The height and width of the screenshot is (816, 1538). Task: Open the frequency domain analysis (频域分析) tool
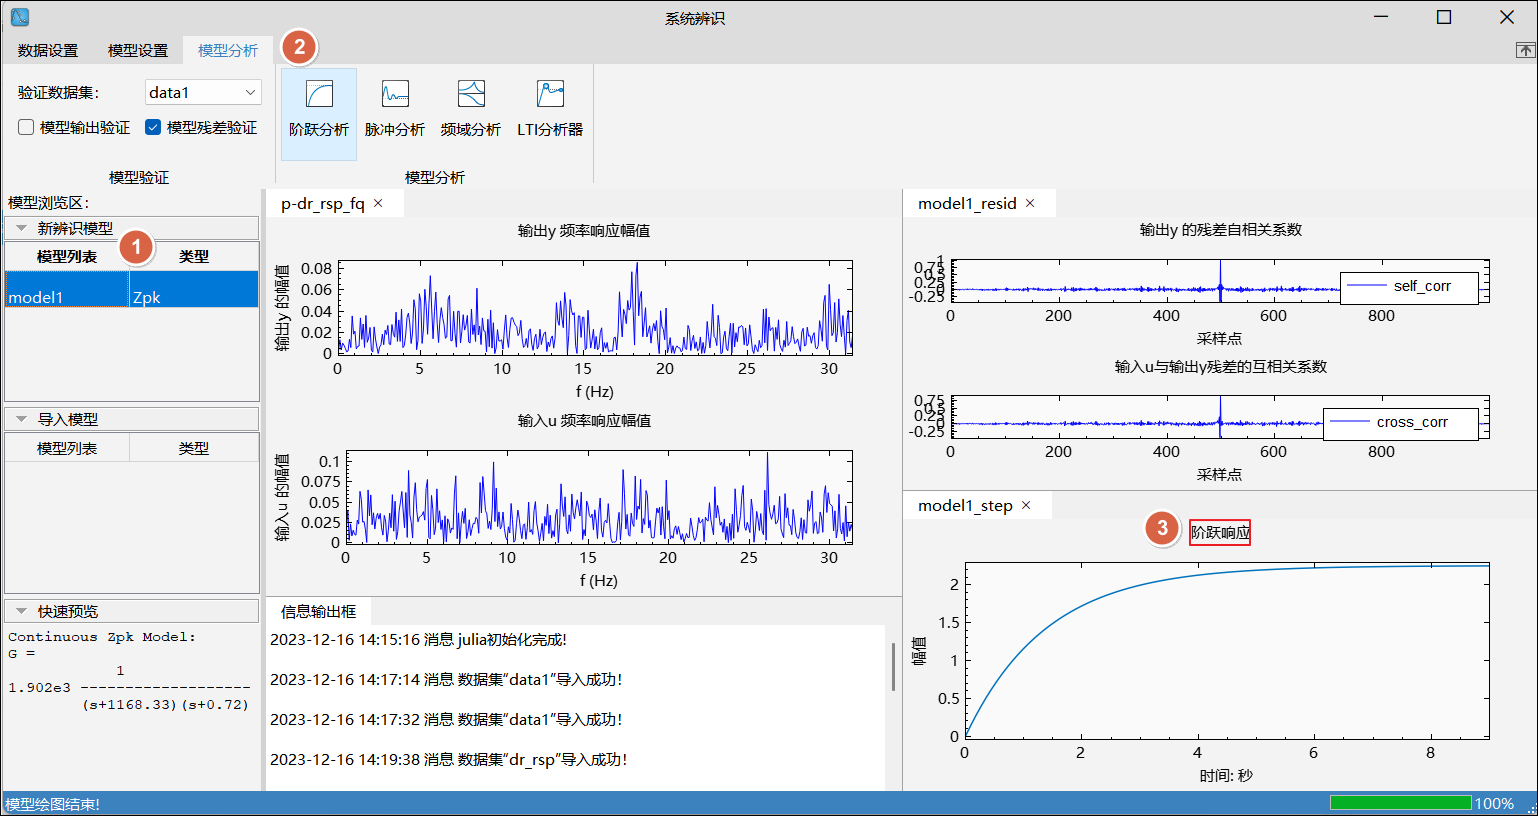[470, 109]
